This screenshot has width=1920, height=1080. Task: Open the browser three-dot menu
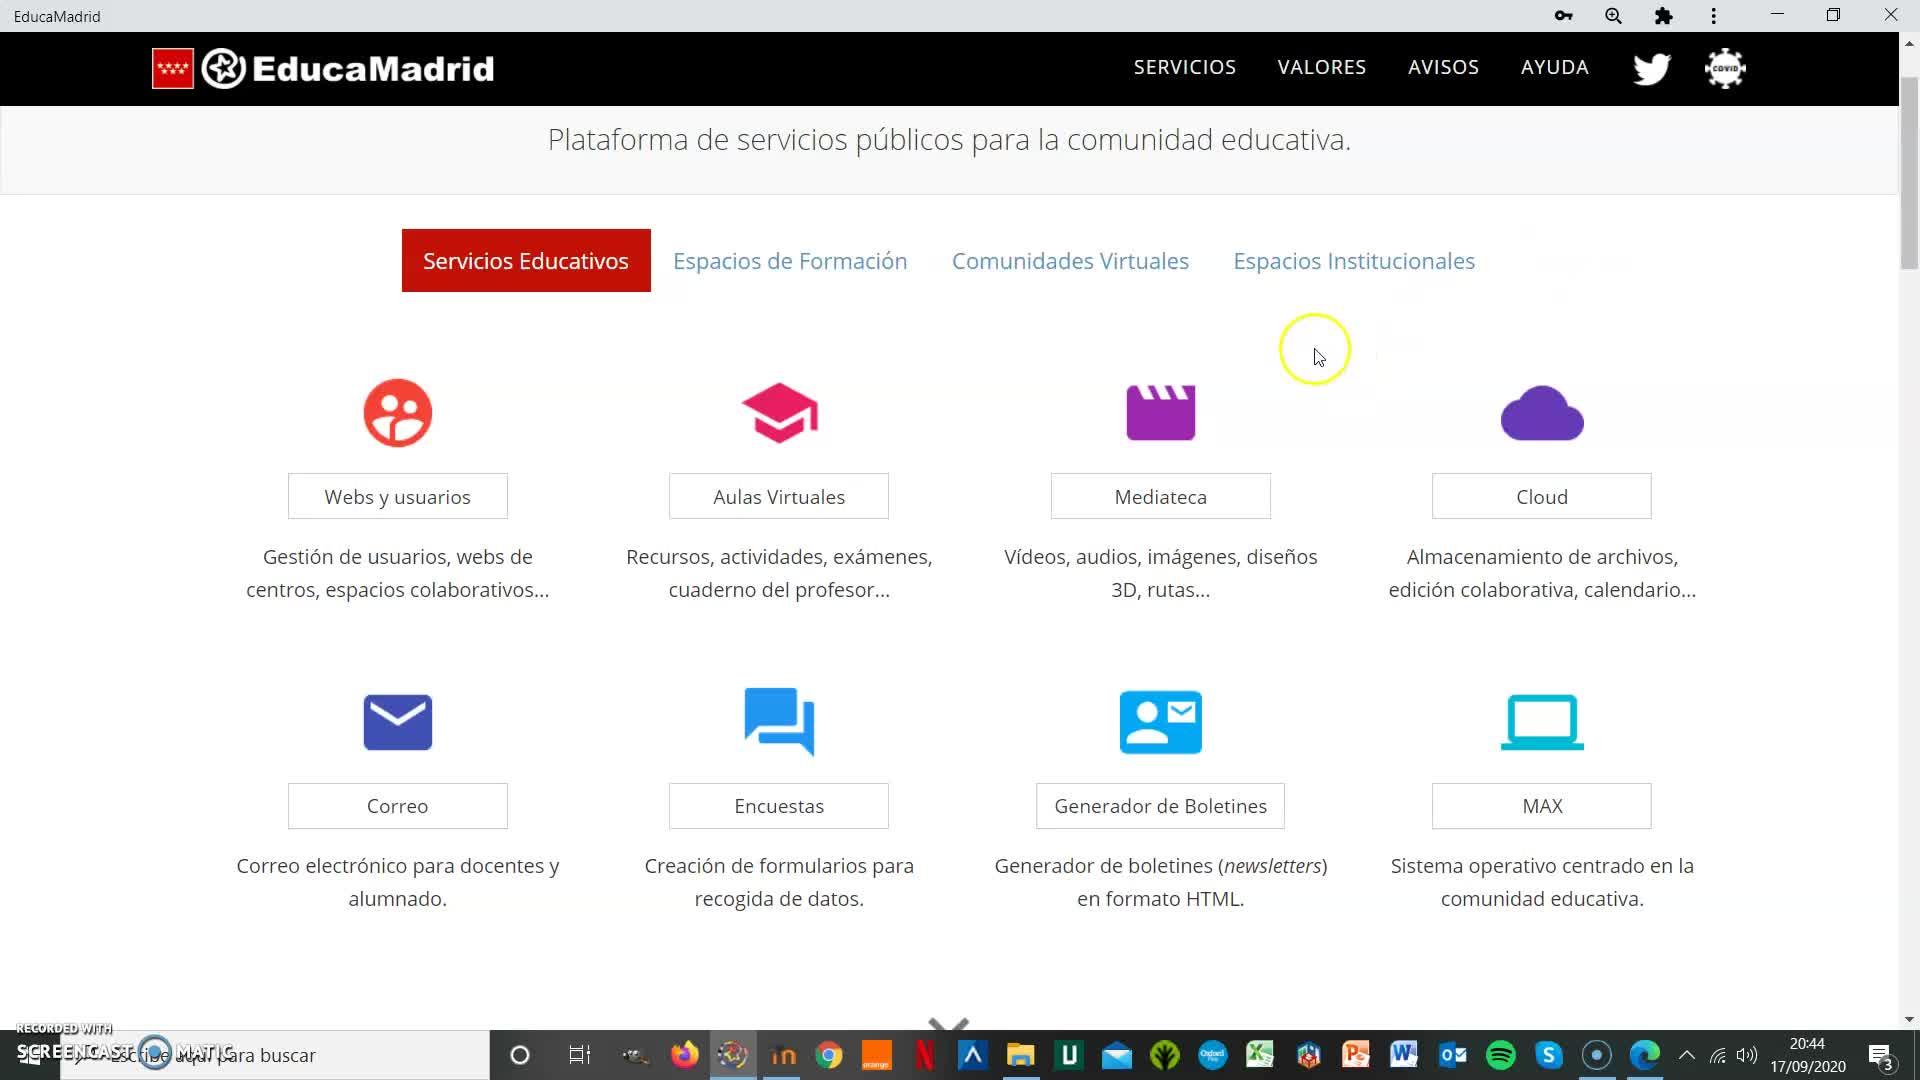tap(1713, 16)
